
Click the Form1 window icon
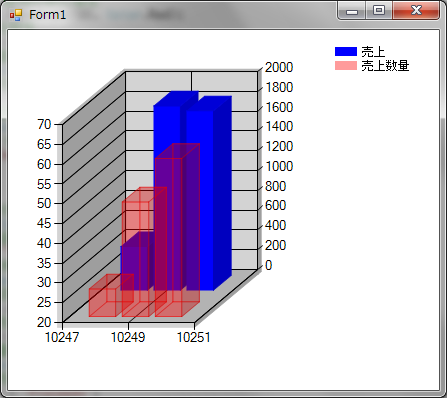pos(16,15)
